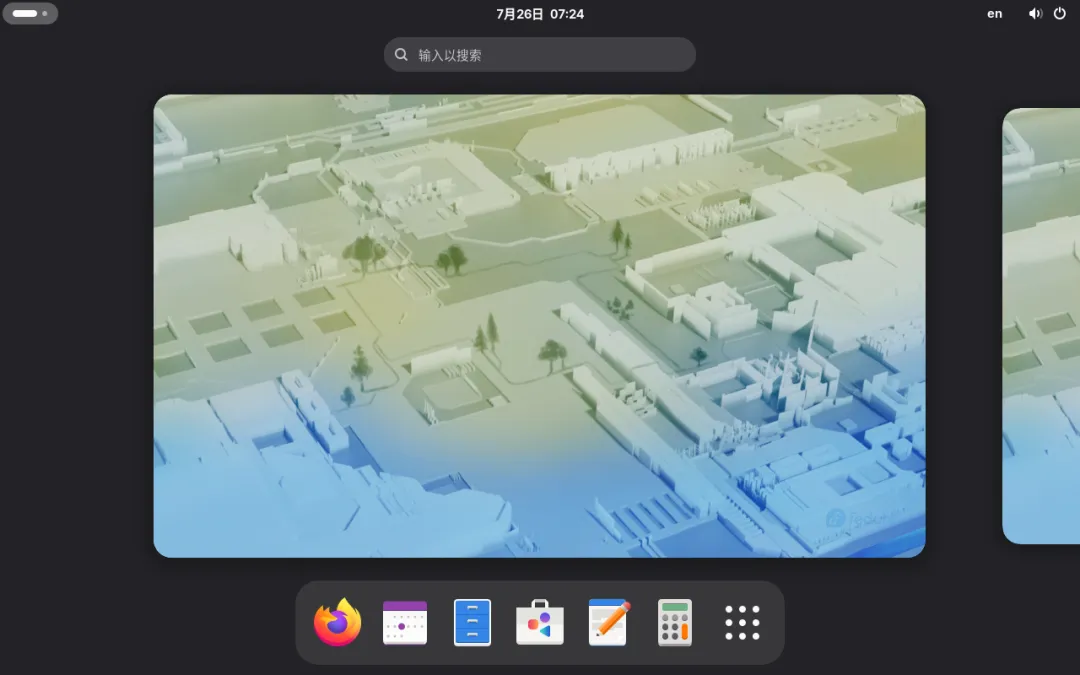Launch Firefox from the dock
Image resolution: width=1080 pixels, height=675 pixels.
(x=338, y=623)
